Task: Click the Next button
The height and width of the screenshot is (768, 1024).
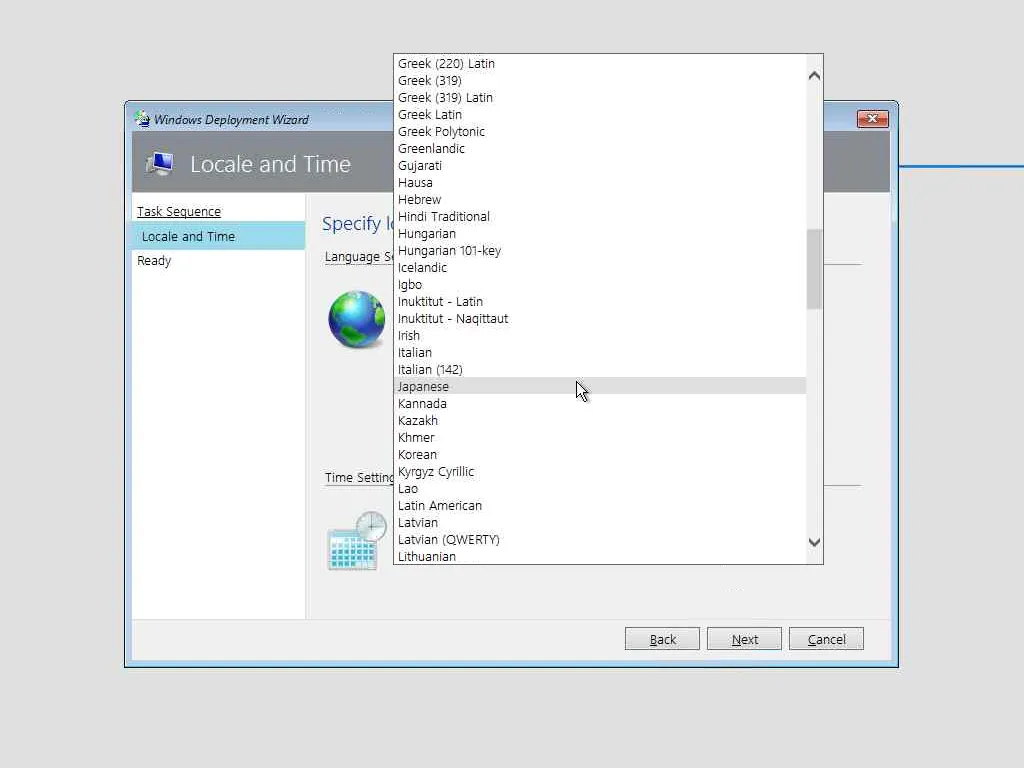Action: (x=744, y=639)
